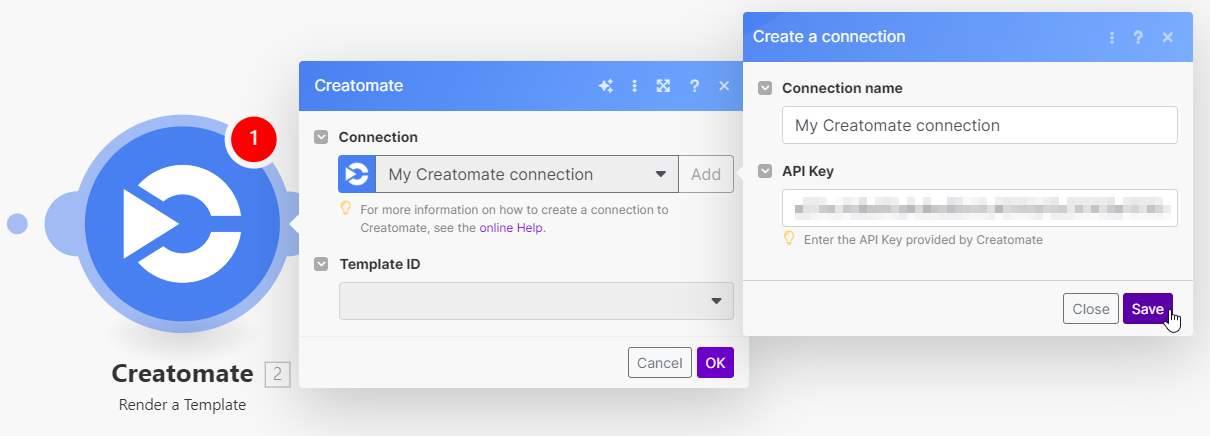
Task: Open the My Creatomate connection dropdown
Action: click(527, 174)
